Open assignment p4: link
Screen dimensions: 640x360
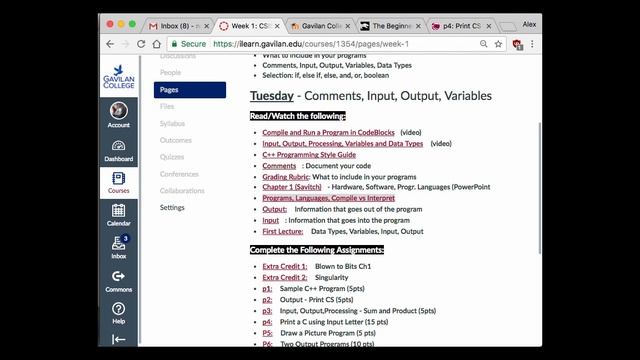[x=267, y=322]
